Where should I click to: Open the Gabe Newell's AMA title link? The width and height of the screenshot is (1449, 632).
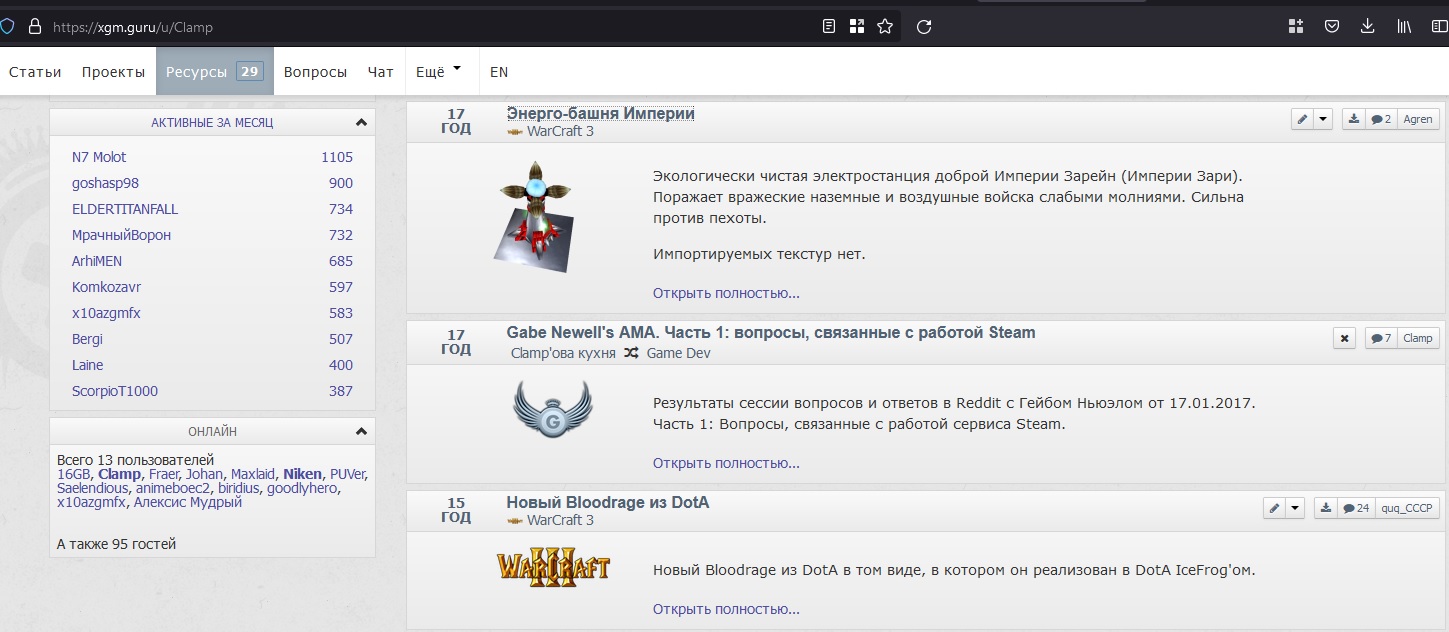pyautogui.click(x=771, y=332)
